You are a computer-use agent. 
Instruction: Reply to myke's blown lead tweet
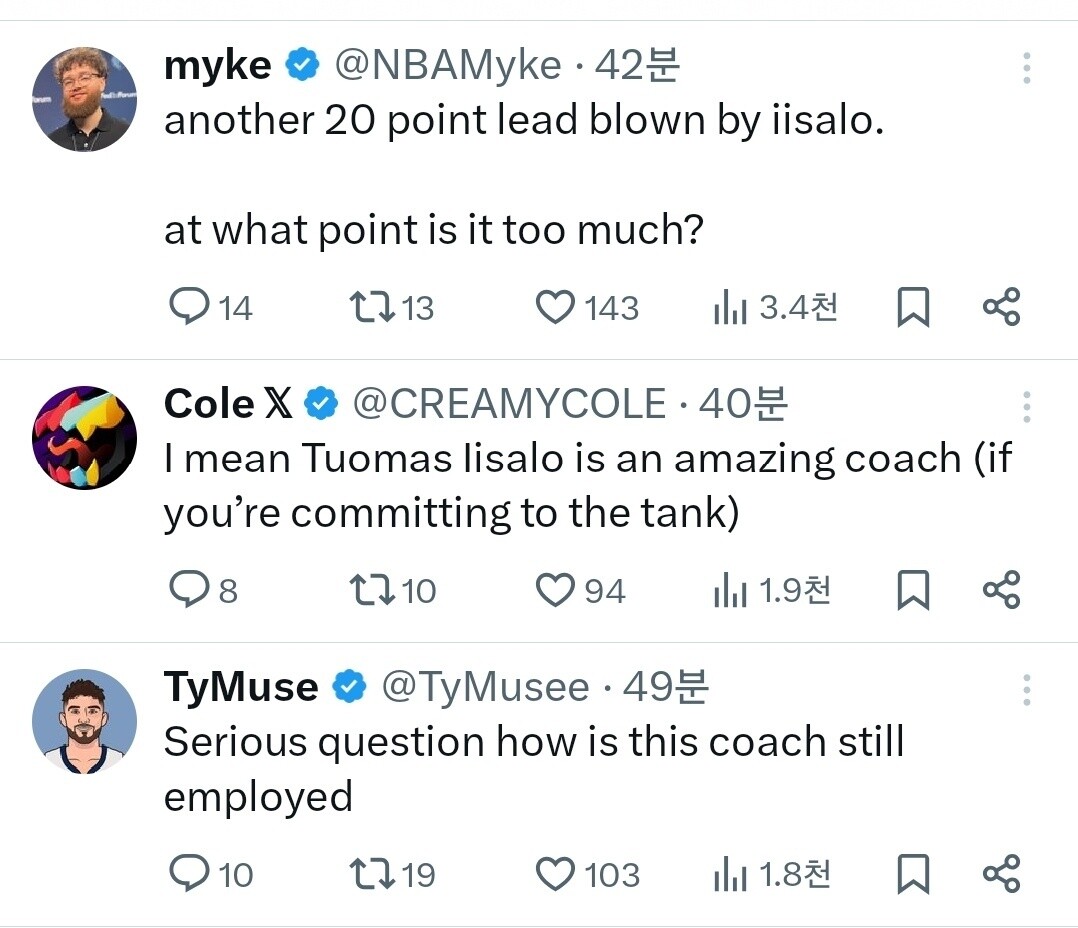click(x=188, y=307)
